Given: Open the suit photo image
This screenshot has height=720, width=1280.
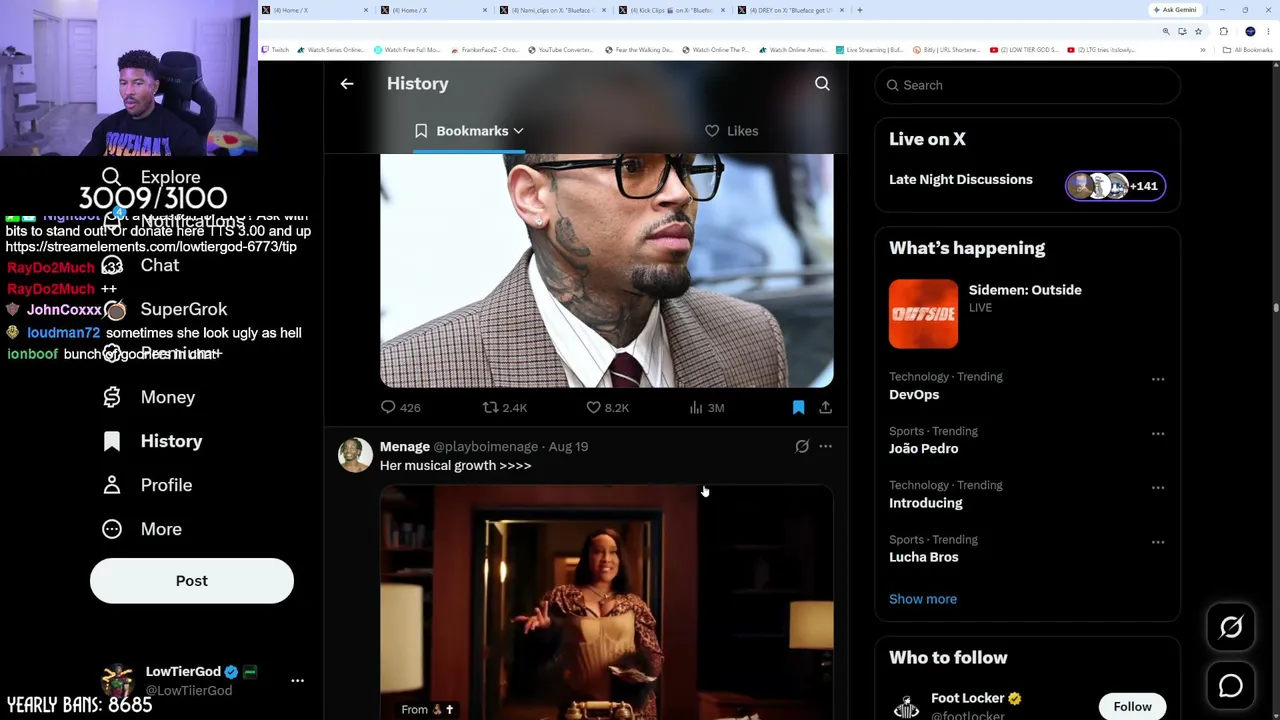Looking at the screenshot, I should pos(606,270).
